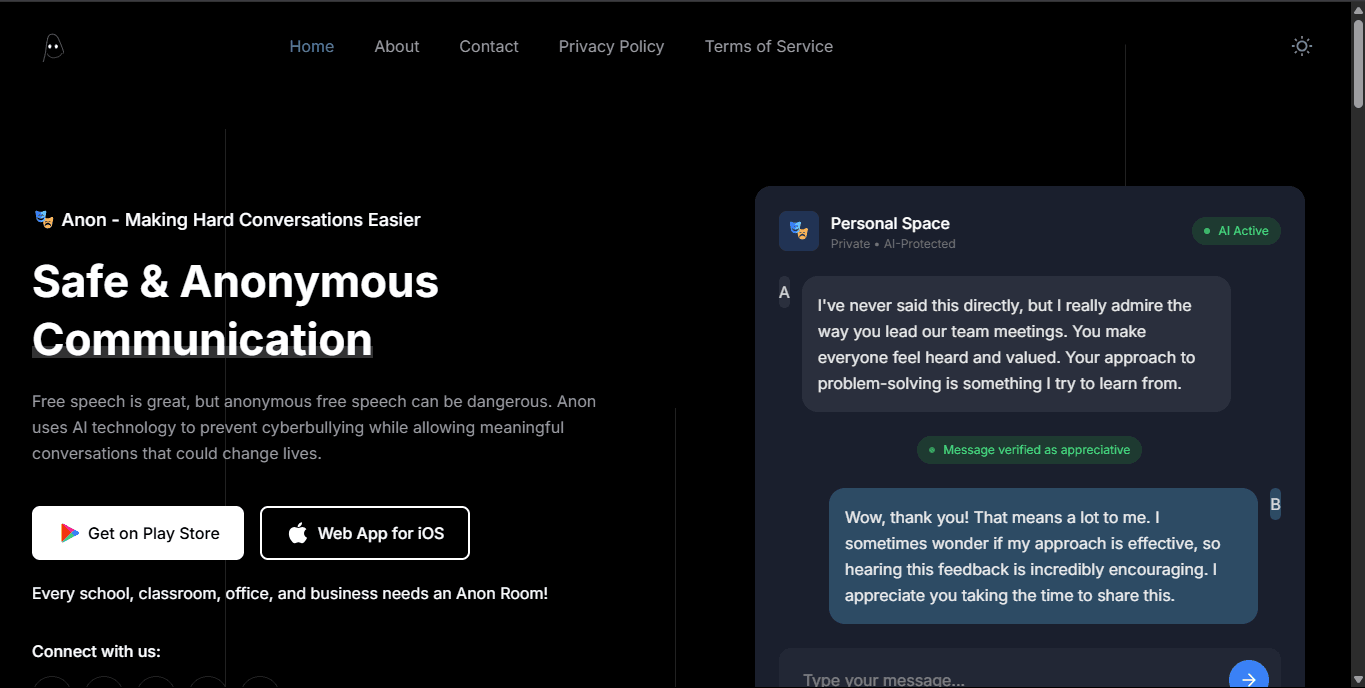Image resolution: width=1365 pixels, height=688 pixels.
Task: Click Anon - Making Hard Conversations Easier text
Action: tap(241, 219)
